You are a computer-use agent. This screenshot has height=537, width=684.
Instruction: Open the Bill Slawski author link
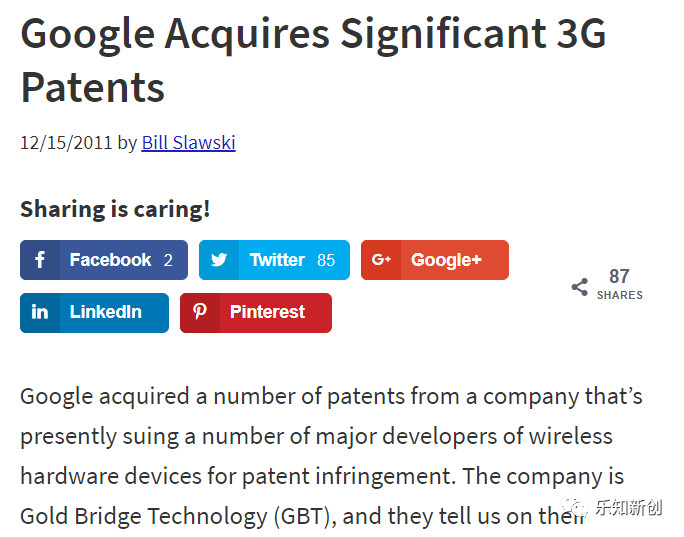pyautogui.click(x=188, y=142)
